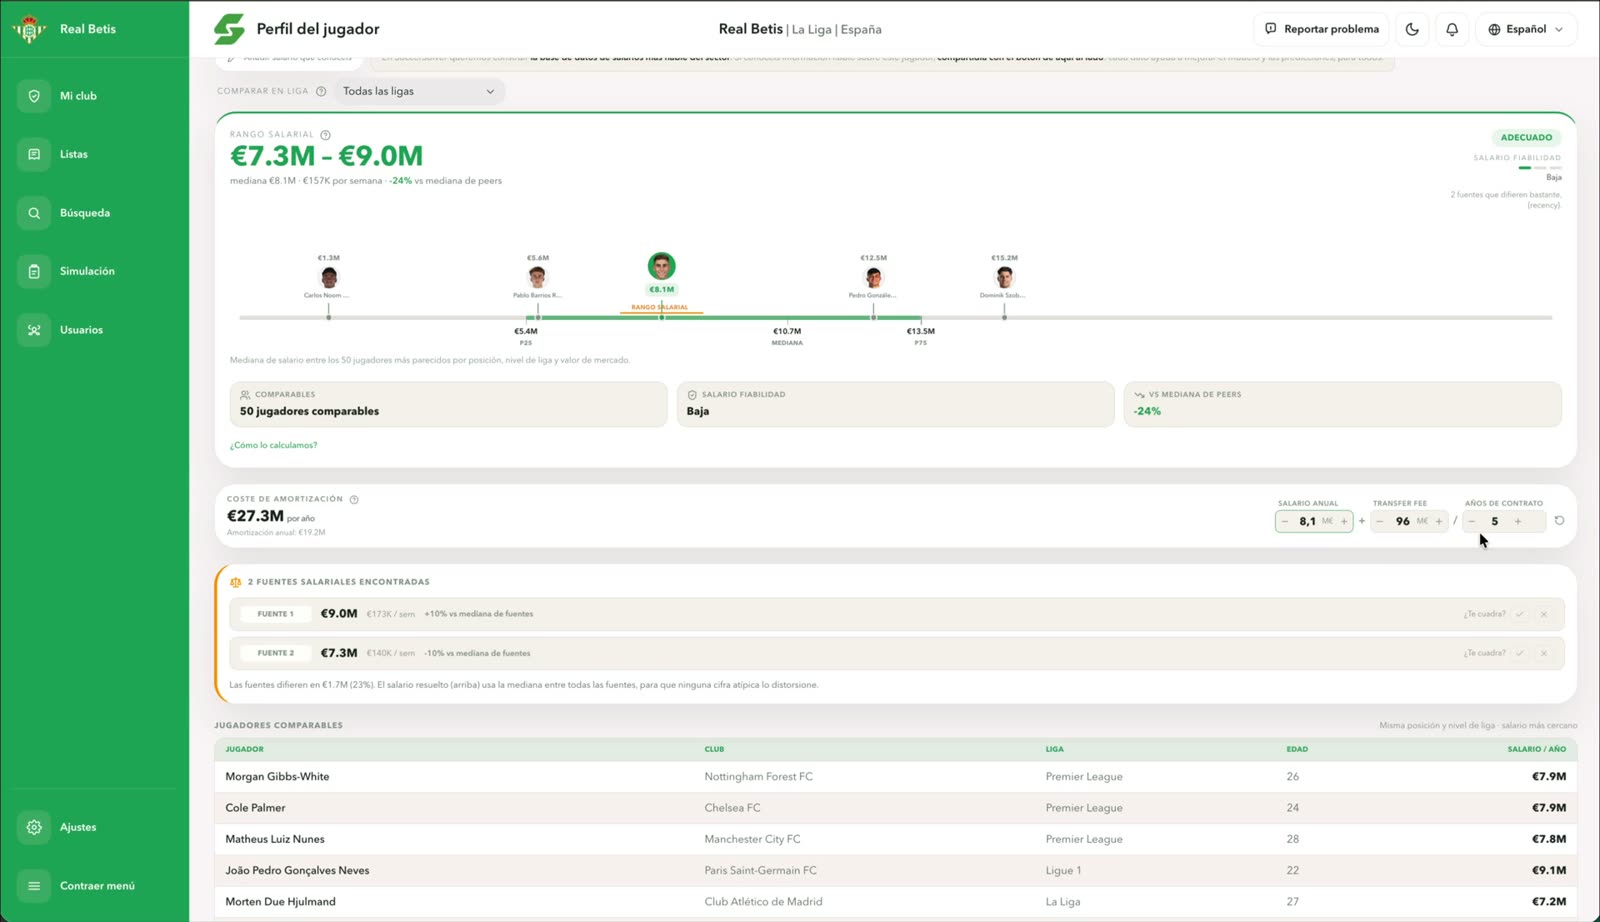Open the Español language dropdown
Viewport: 1600px width, 922px height.
point(1526,29)
